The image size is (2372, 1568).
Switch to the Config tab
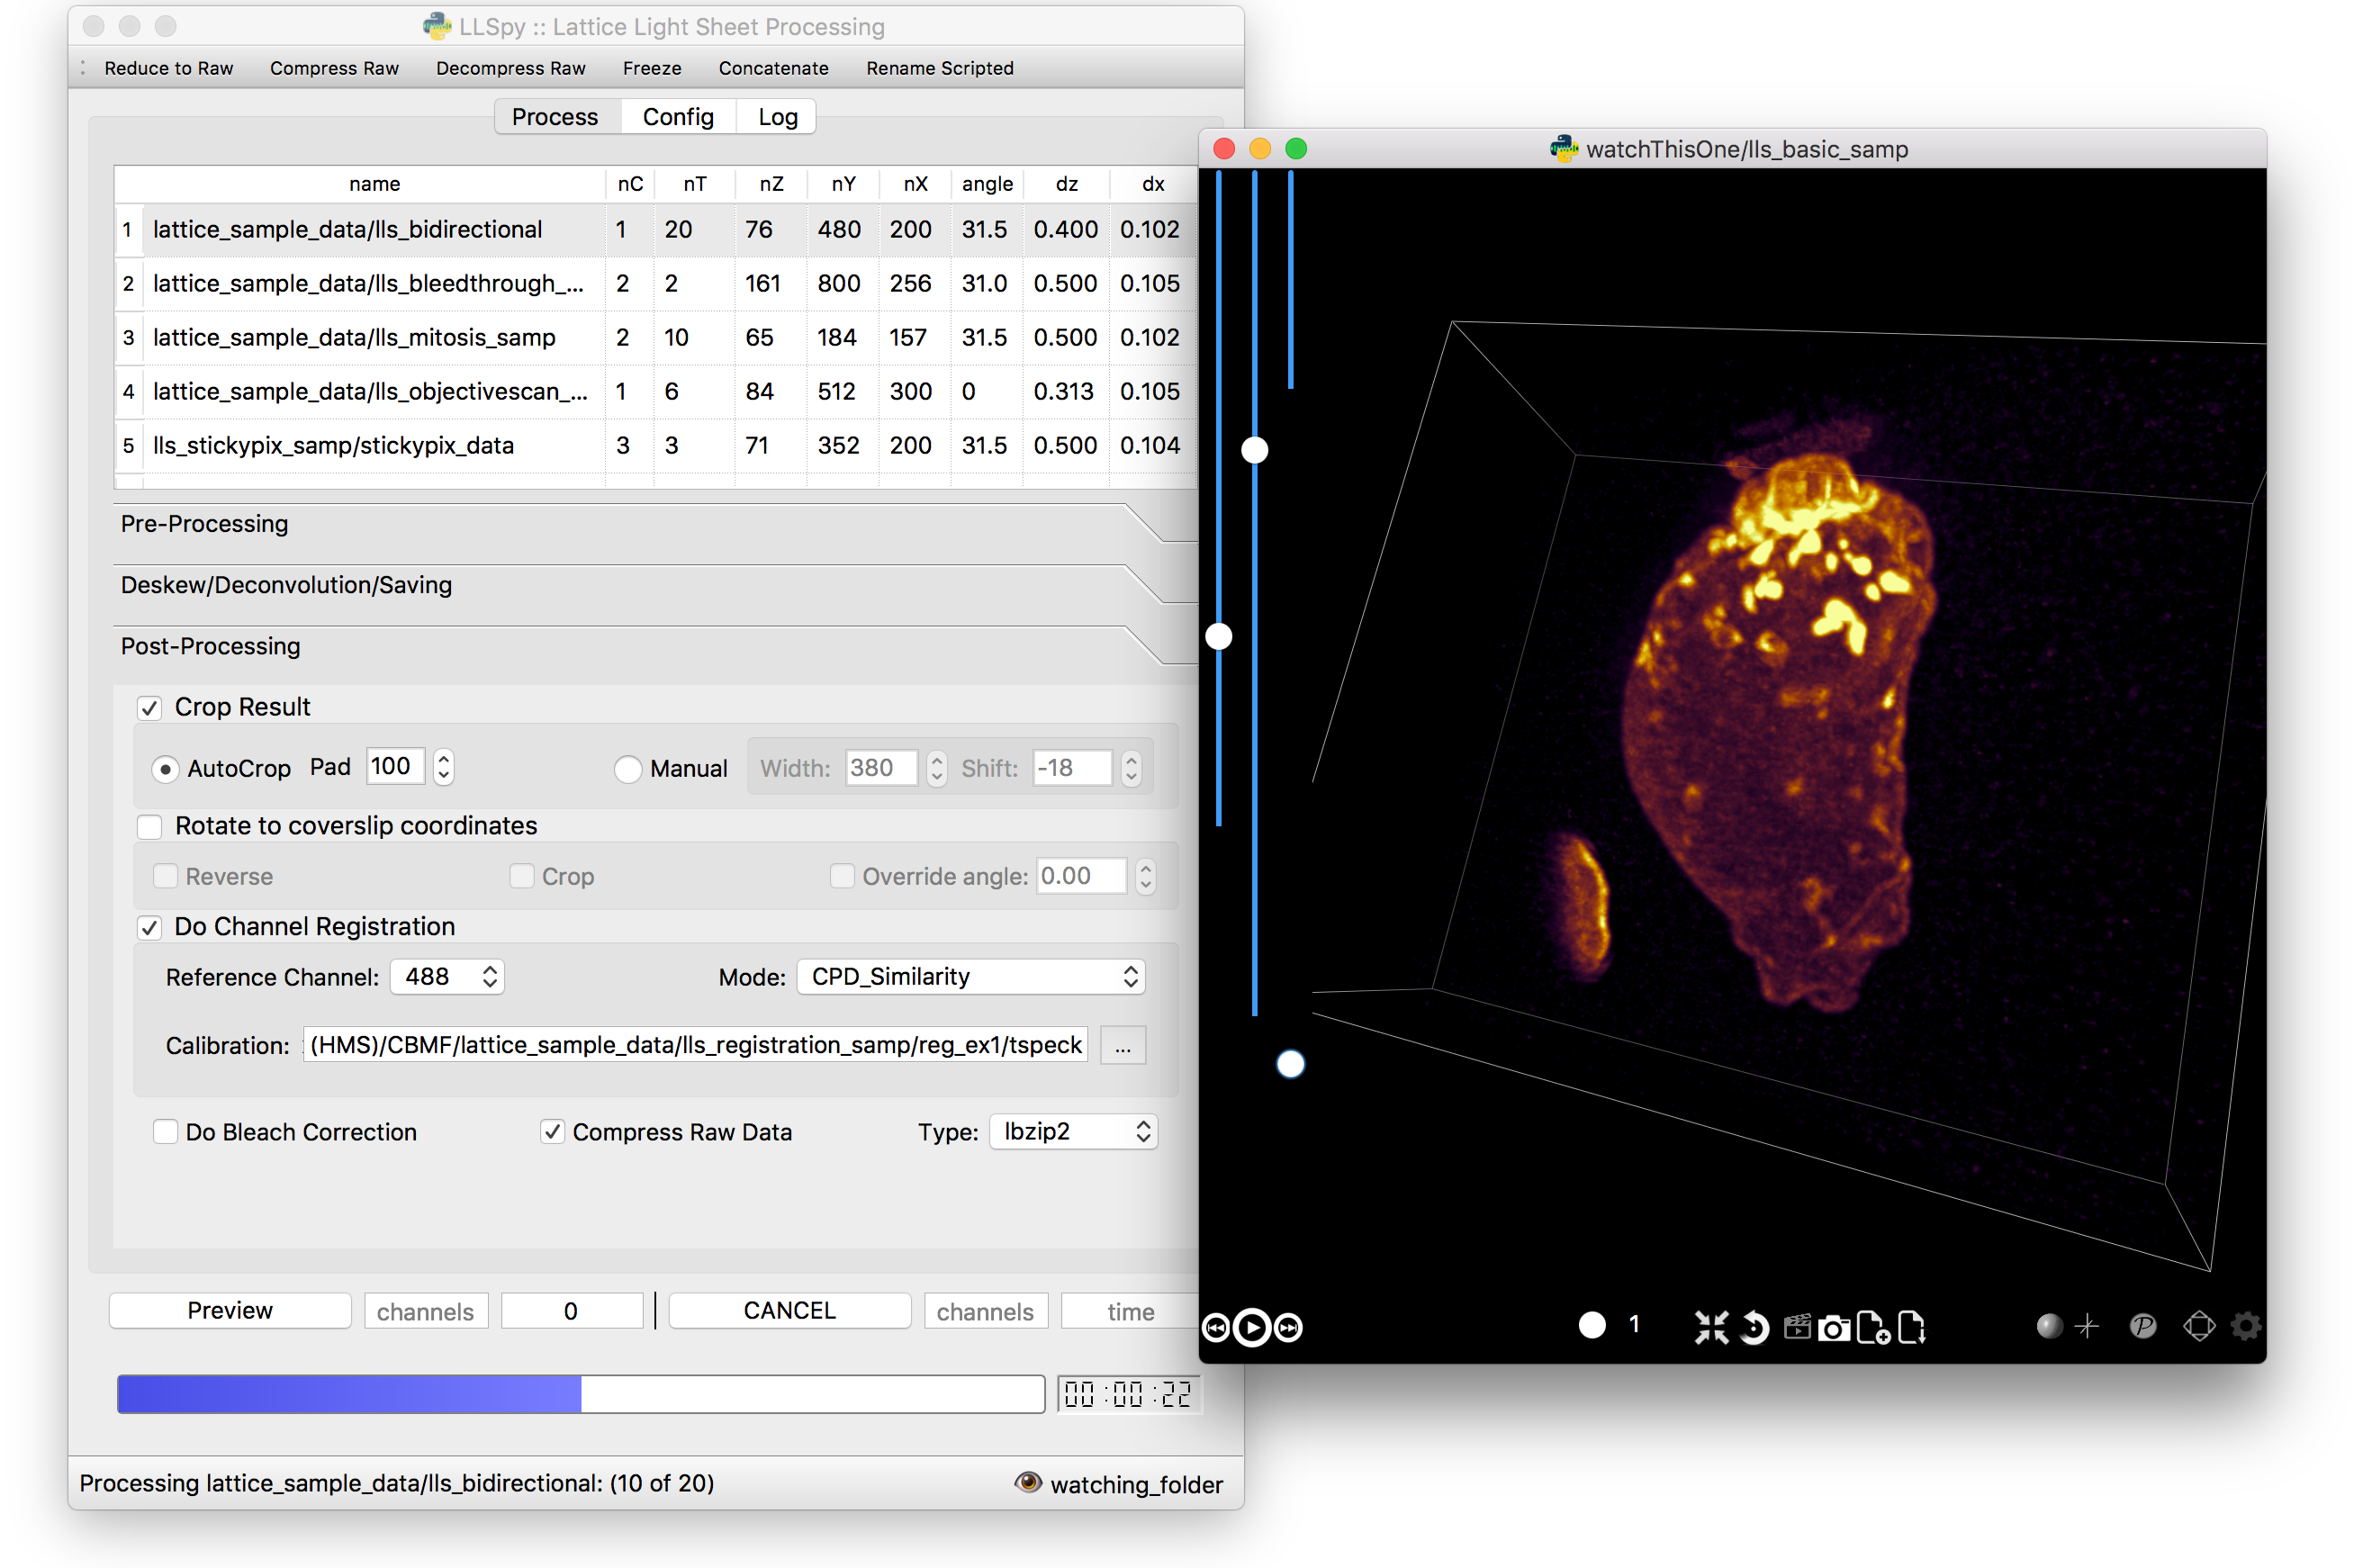pyautogui.click(x=677, y=117)
